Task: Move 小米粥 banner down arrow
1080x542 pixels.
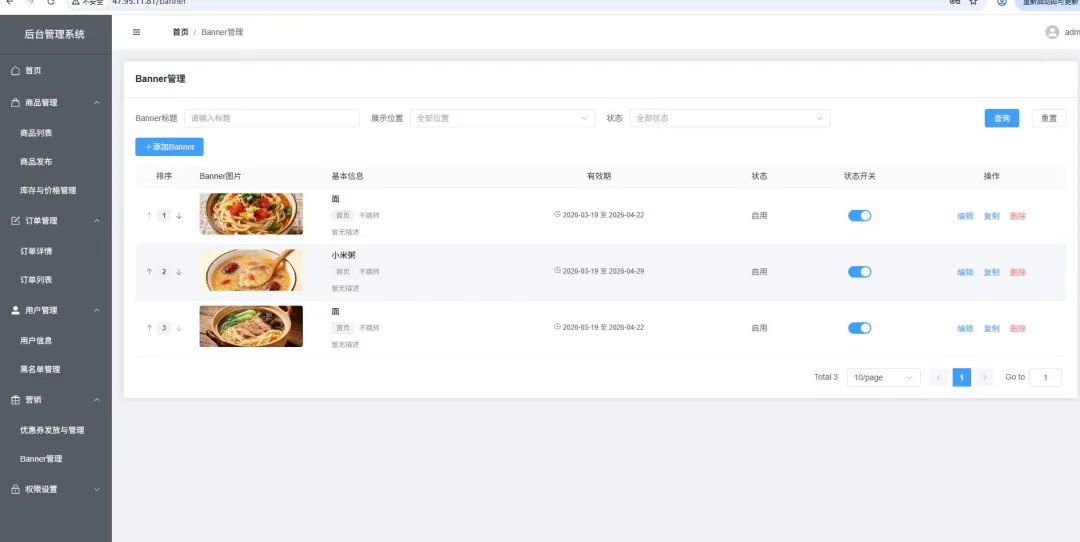Action: coord(179,272)
